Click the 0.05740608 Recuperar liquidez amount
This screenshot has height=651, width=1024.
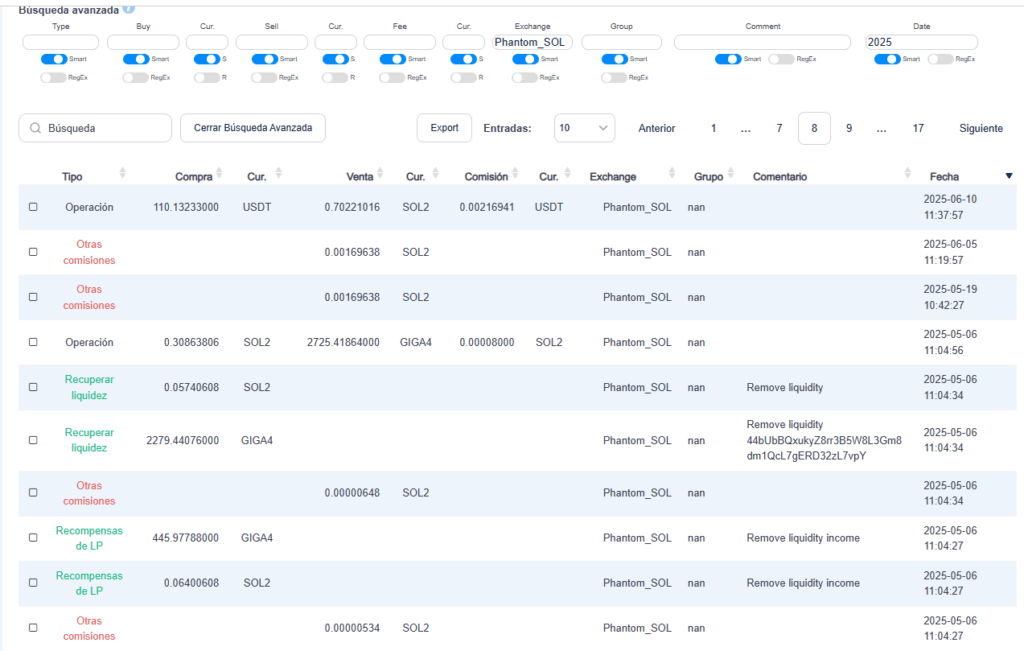(x=191, y=387)
